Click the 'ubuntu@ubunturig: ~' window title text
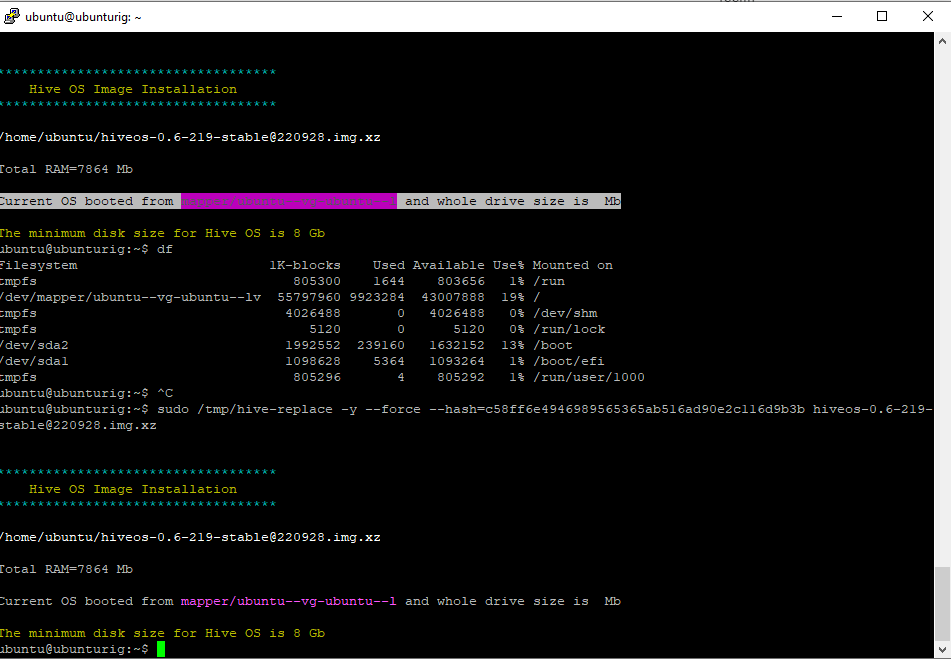 point(83,17)
